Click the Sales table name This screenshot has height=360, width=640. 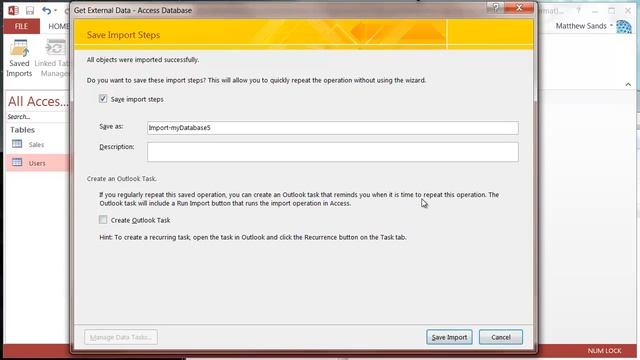tap(36, 144)
